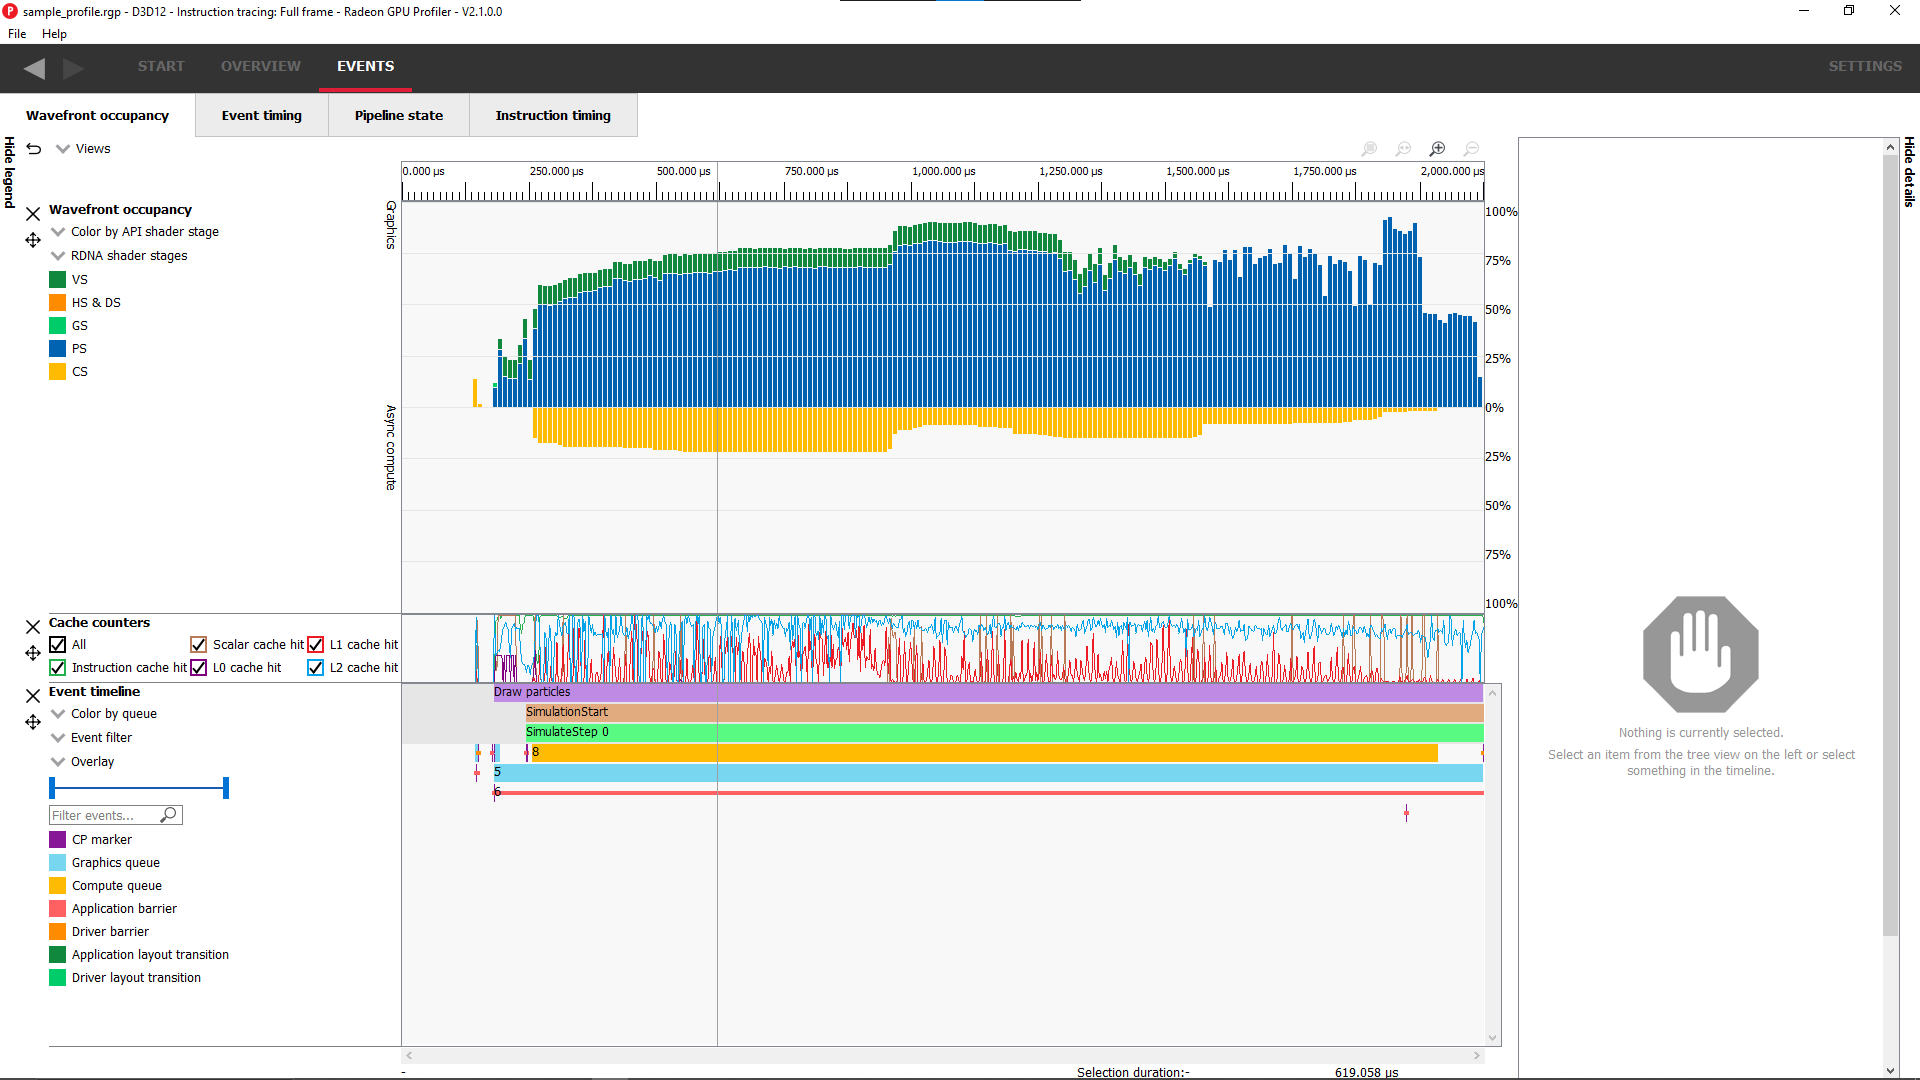Viewport: 1920px width, 1080px height.
Task: Click the zoom in magnifier icon
Action: click(1437, 149)
